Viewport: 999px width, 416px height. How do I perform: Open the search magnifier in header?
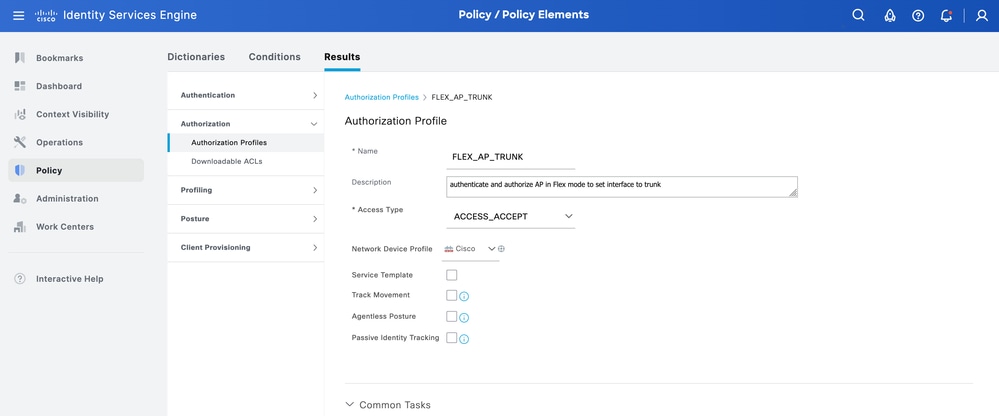point(858,15)
